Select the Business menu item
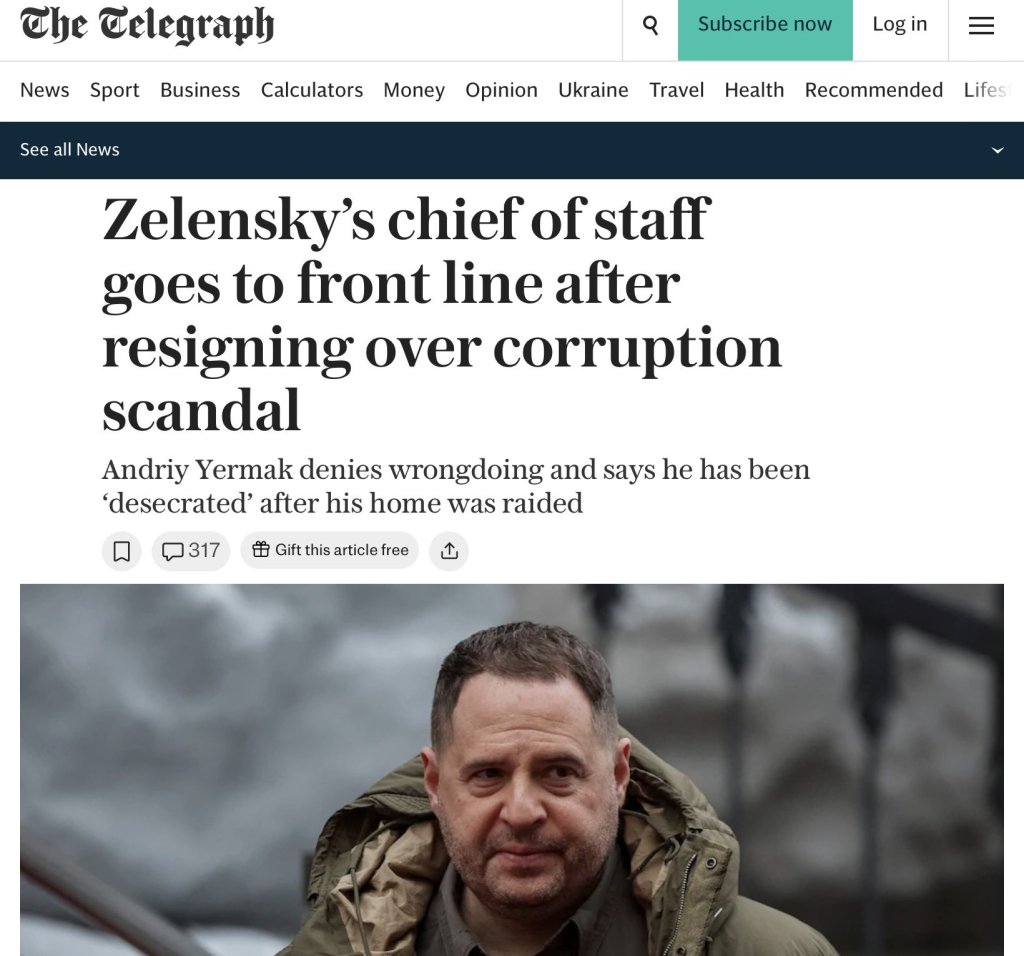The height and width of the screenshot is (956, 1024). [200, 90]
